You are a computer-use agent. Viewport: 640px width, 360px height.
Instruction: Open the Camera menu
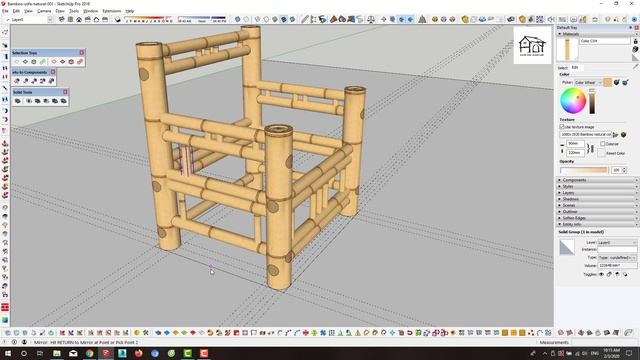point(44,11)
